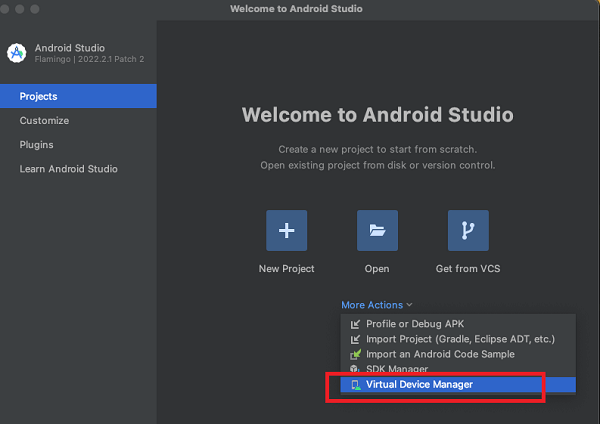This screenshot has height=424, width=600.
Task: Click the Profile or Debug APK icon
Action: (x=355, y=324)
